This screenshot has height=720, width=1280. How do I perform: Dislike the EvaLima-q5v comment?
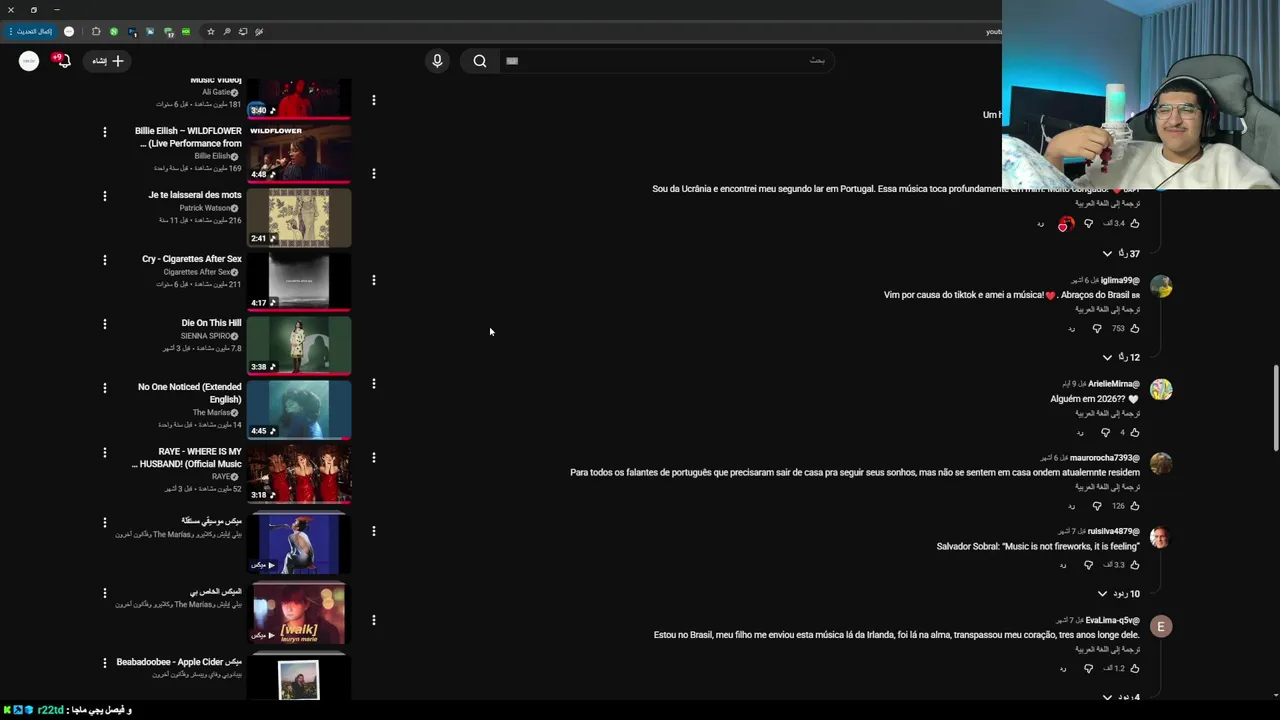click(x=1089, y=668)
